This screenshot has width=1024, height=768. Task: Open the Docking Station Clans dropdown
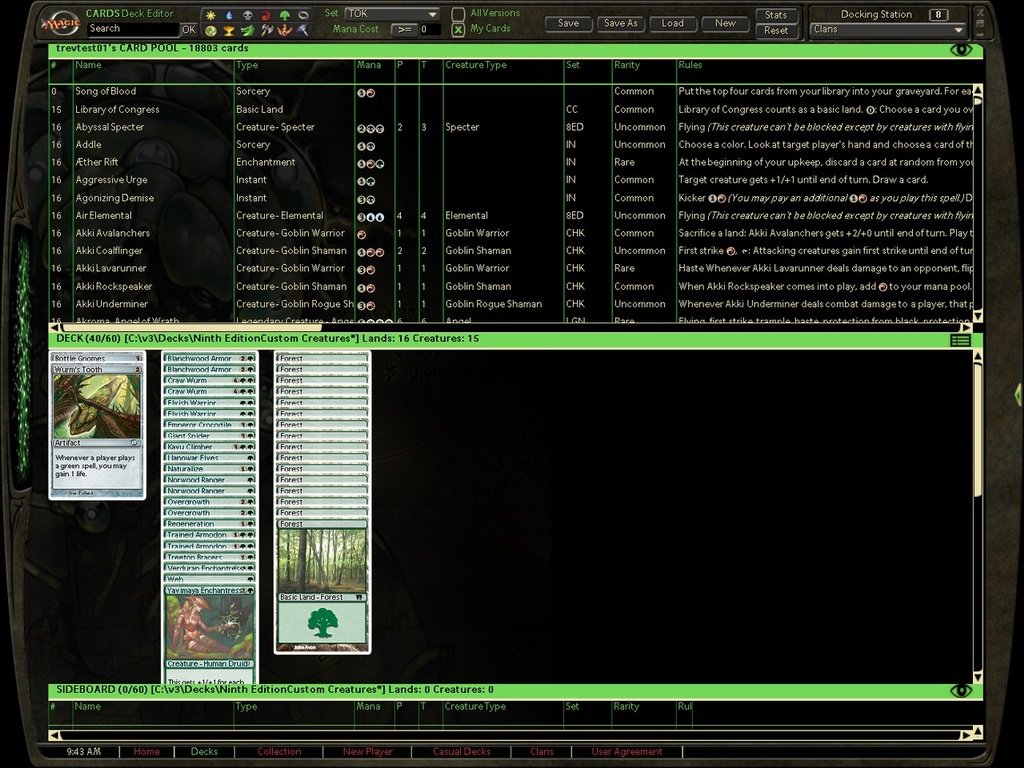click(888, 30)
